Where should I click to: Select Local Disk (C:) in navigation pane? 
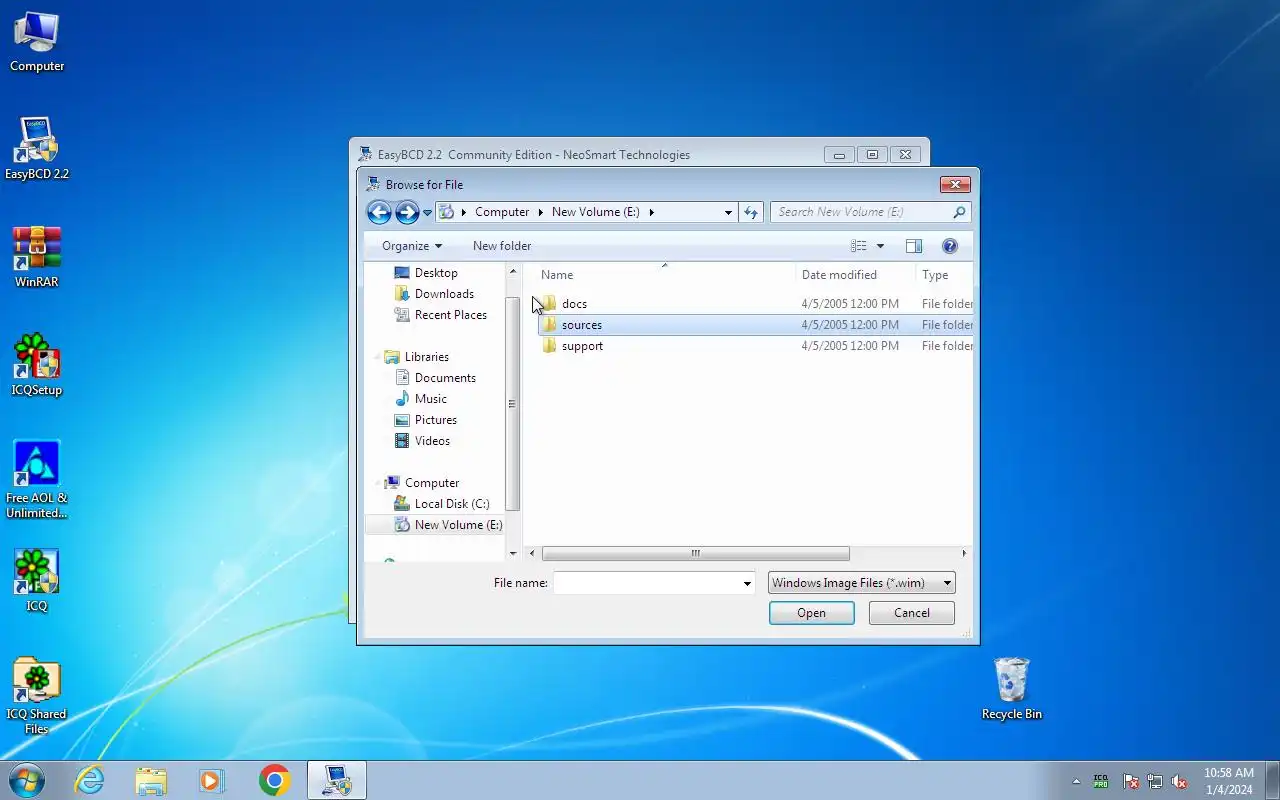point(452,504)
